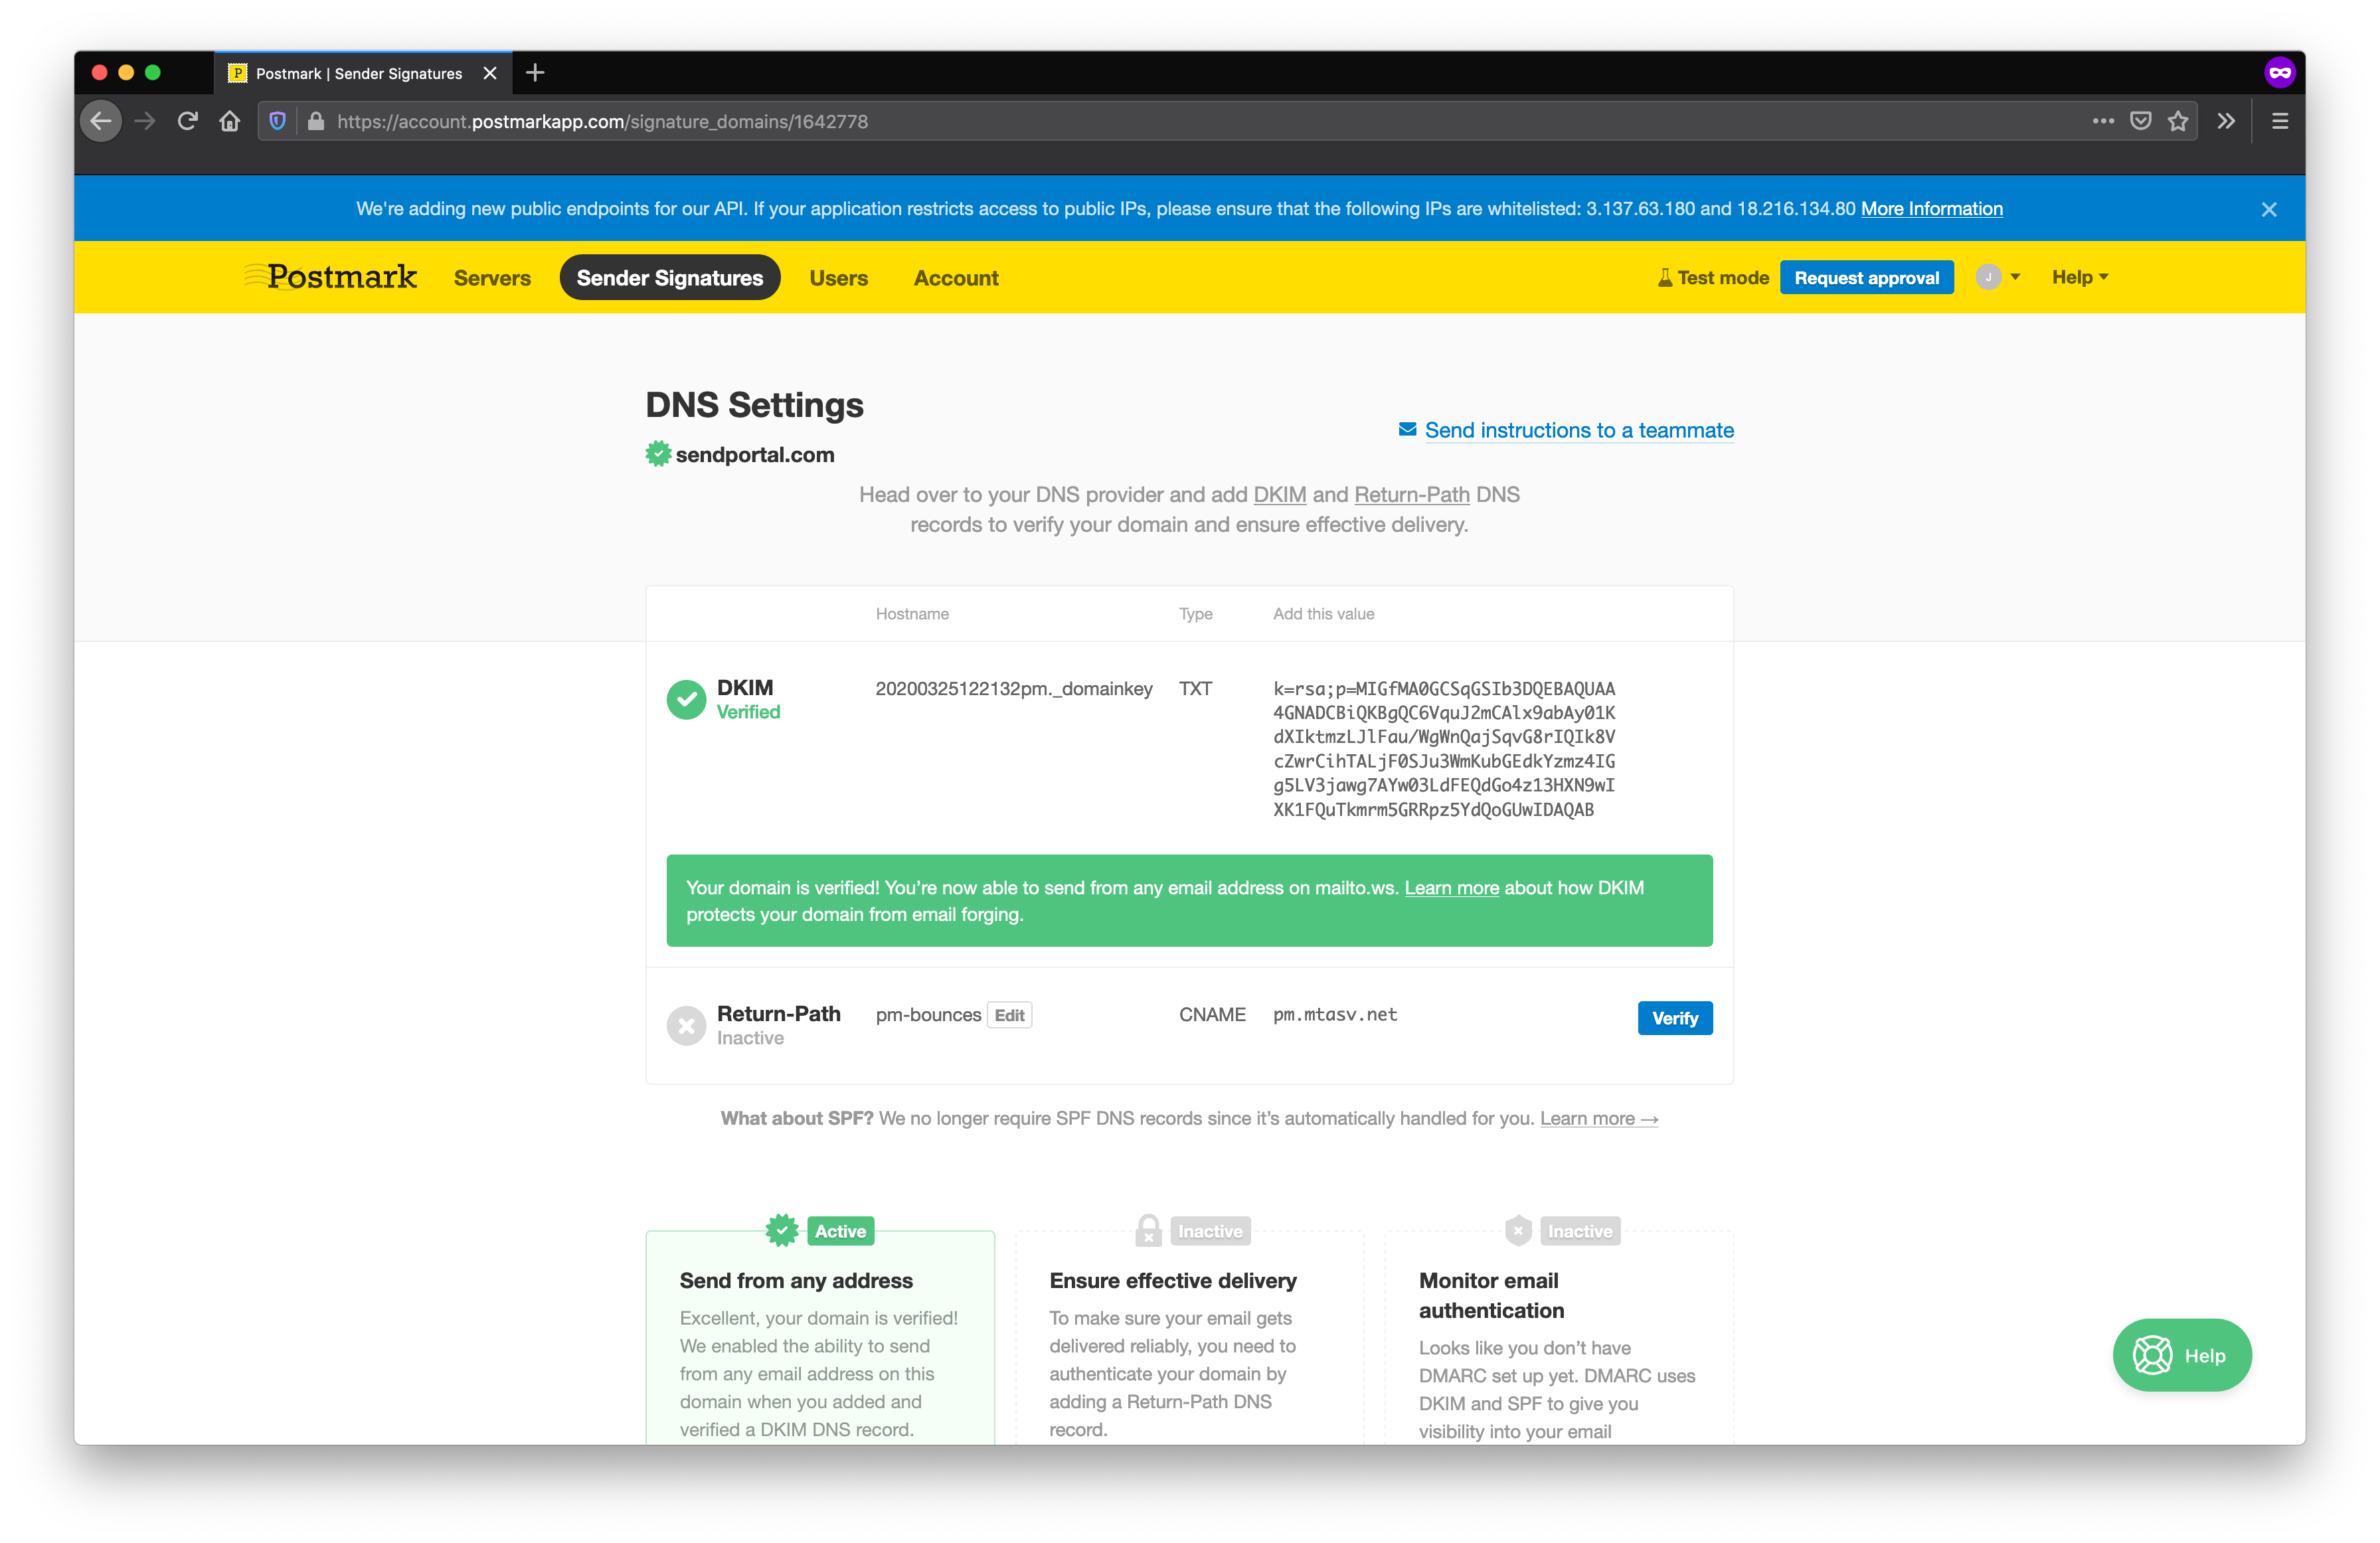Click the shield icon above Monitor email authentication
The width and height of the screenshot is (2380, 1543).
[x=1518, y=1230]
